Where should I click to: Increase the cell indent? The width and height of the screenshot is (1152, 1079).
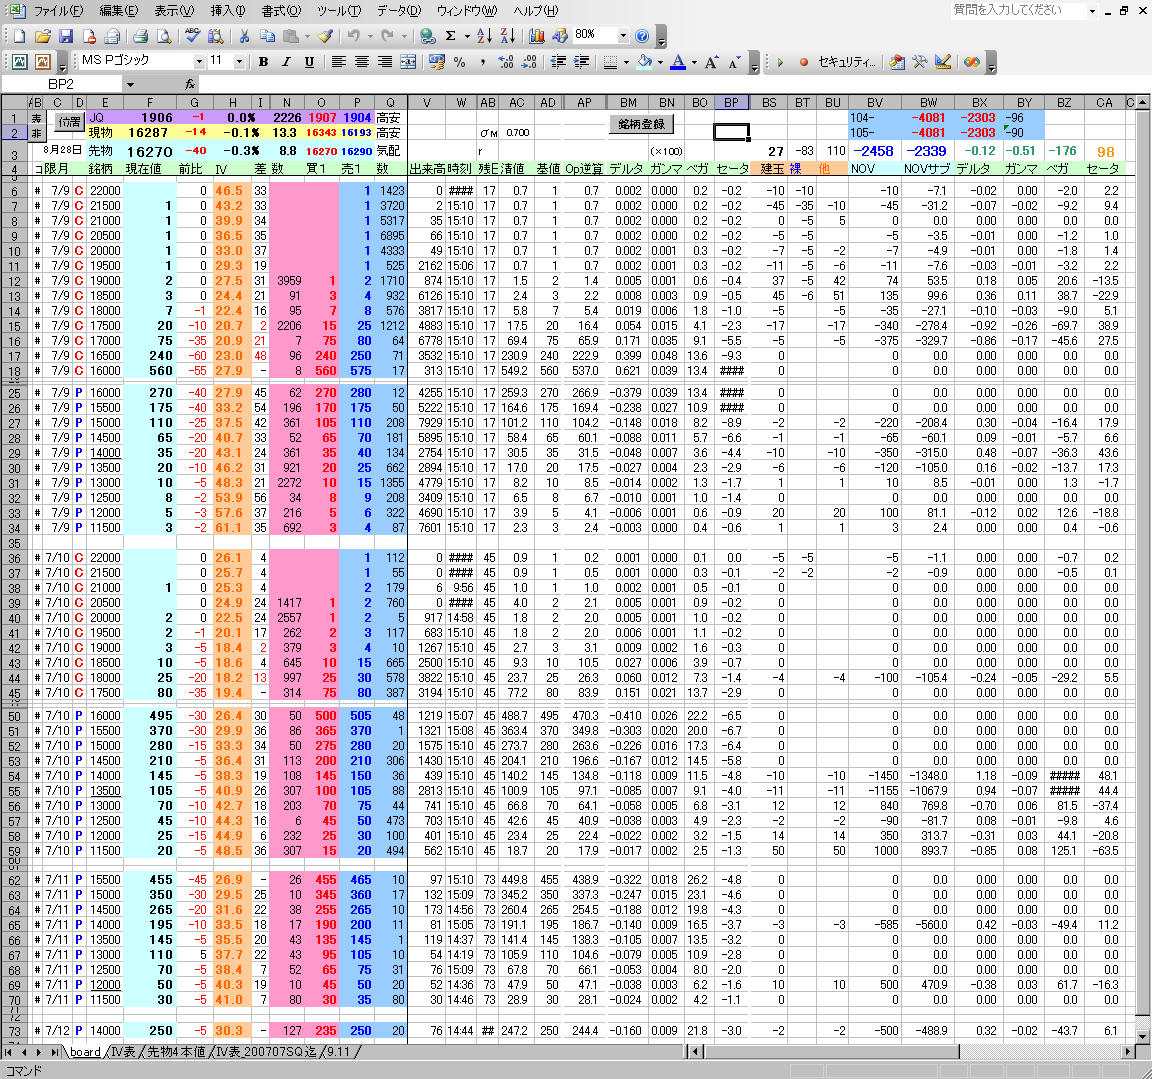pos(581,62)
